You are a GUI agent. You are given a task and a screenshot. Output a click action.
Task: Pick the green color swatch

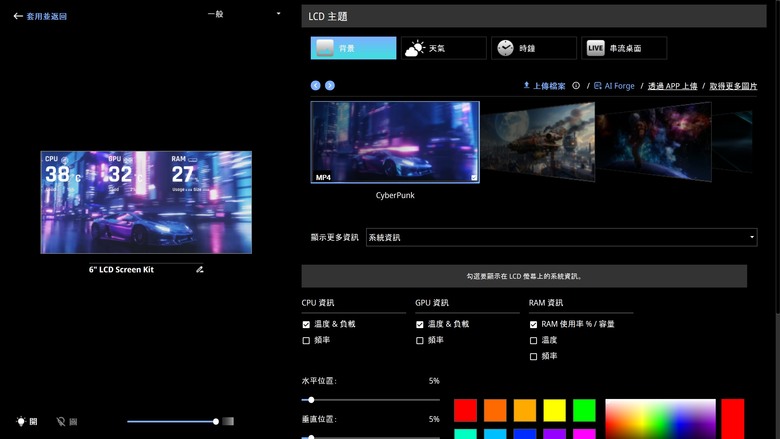pos(584,410)
